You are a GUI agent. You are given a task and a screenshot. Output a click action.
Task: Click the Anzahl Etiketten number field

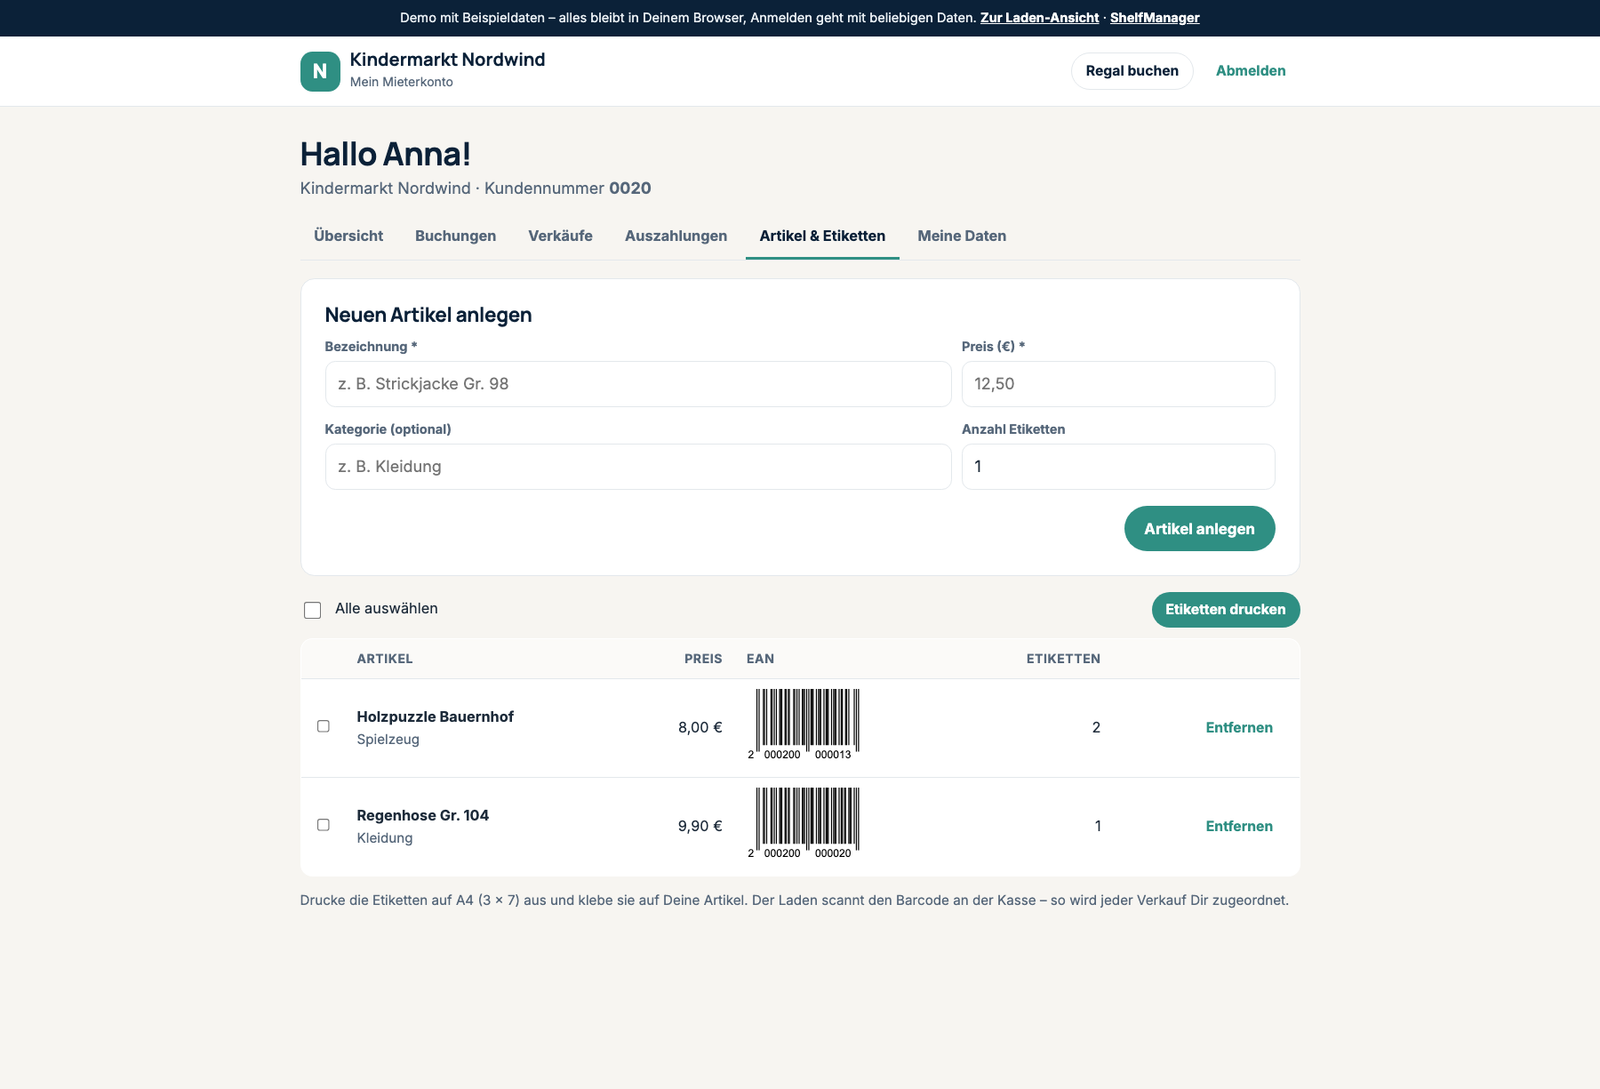(1118, 467)
